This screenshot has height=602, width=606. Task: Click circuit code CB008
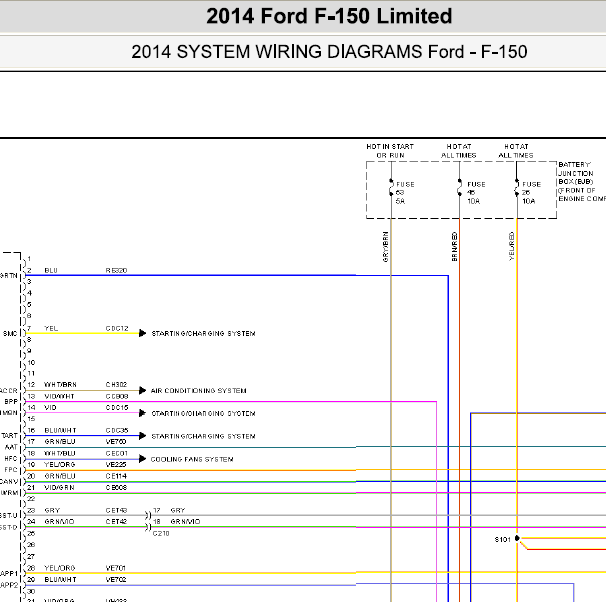click(x=116, y=488)
